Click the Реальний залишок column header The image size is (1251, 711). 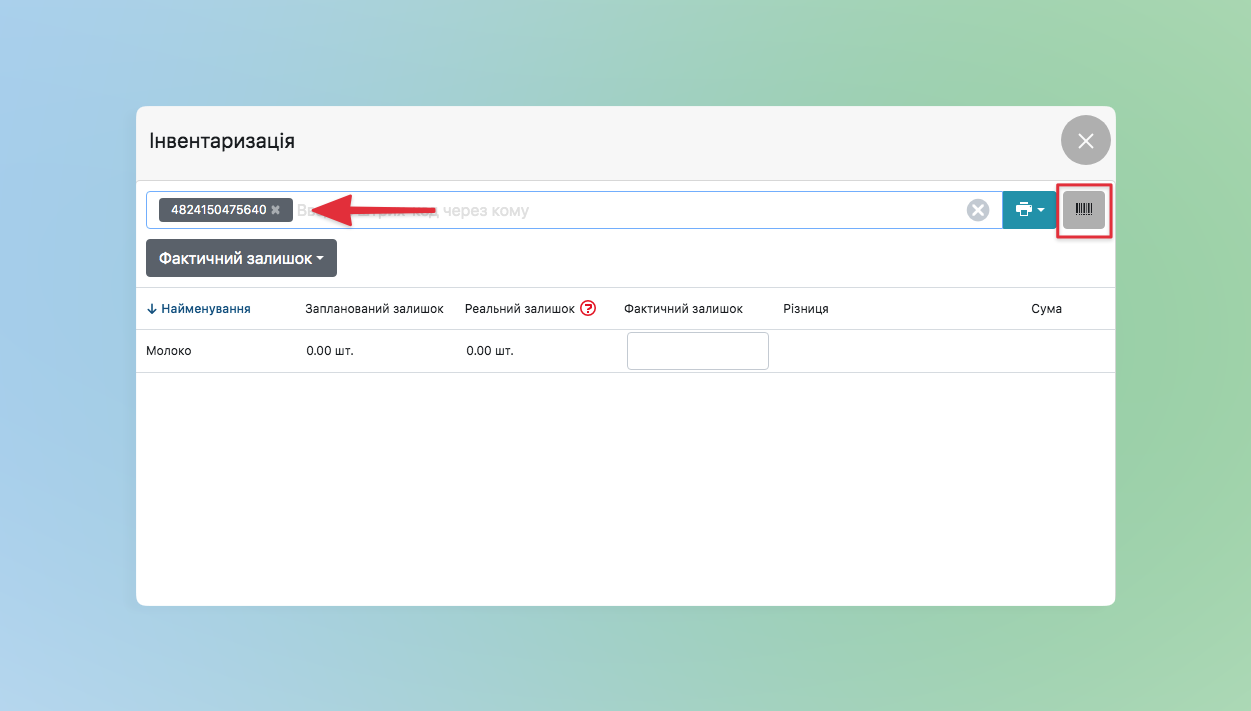tap(519, 309)
